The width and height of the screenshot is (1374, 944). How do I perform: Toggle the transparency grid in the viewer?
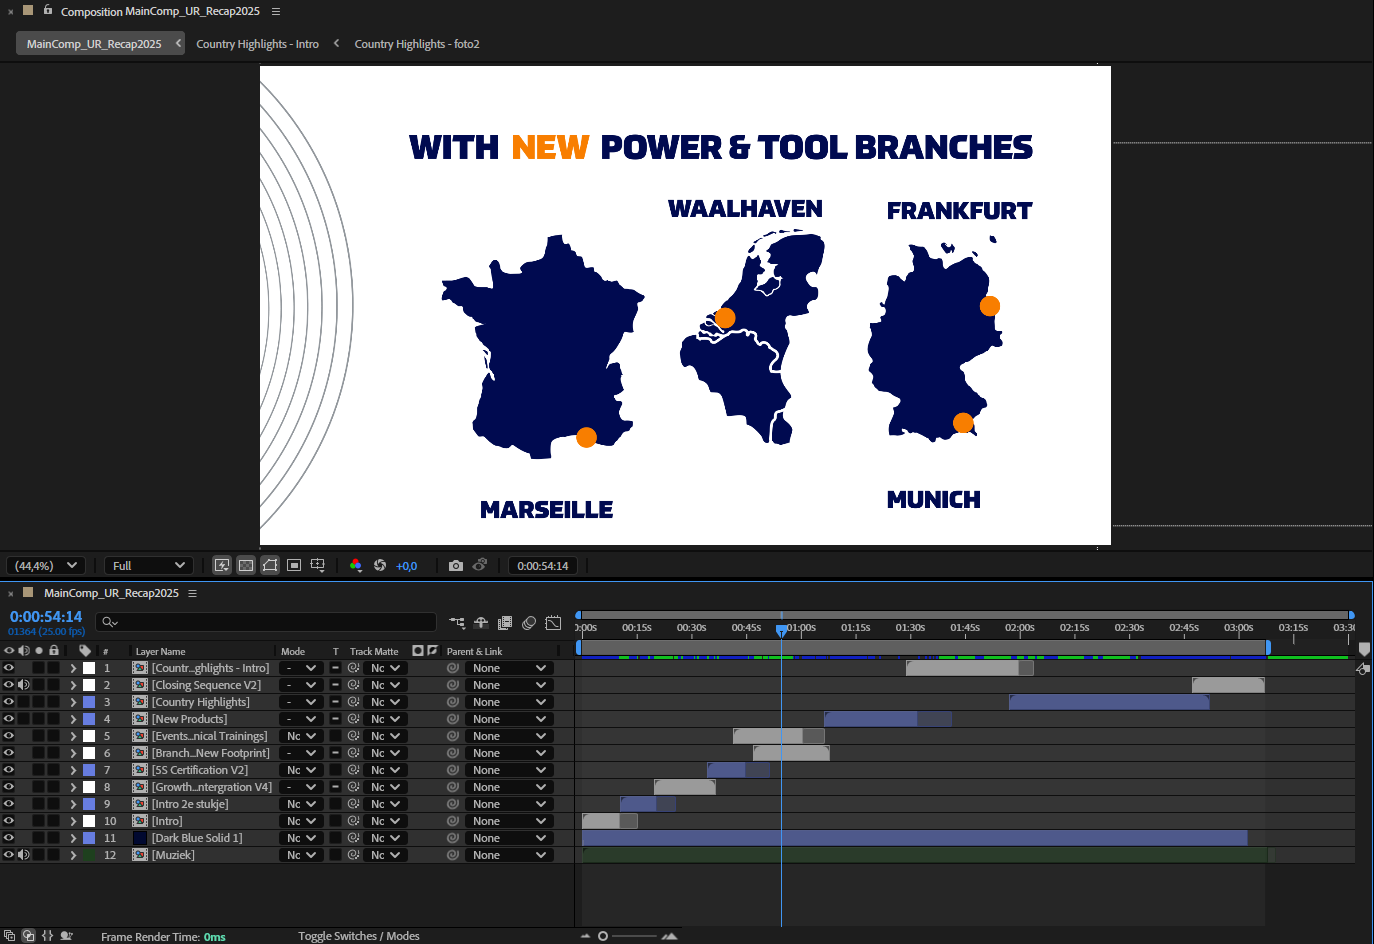[x=246, y=566]
